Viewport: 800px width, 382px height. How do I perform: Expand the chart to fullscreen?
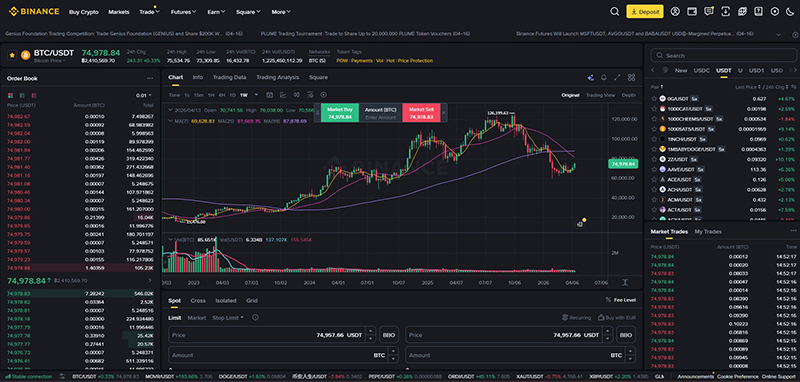click(x=617, y=78)
